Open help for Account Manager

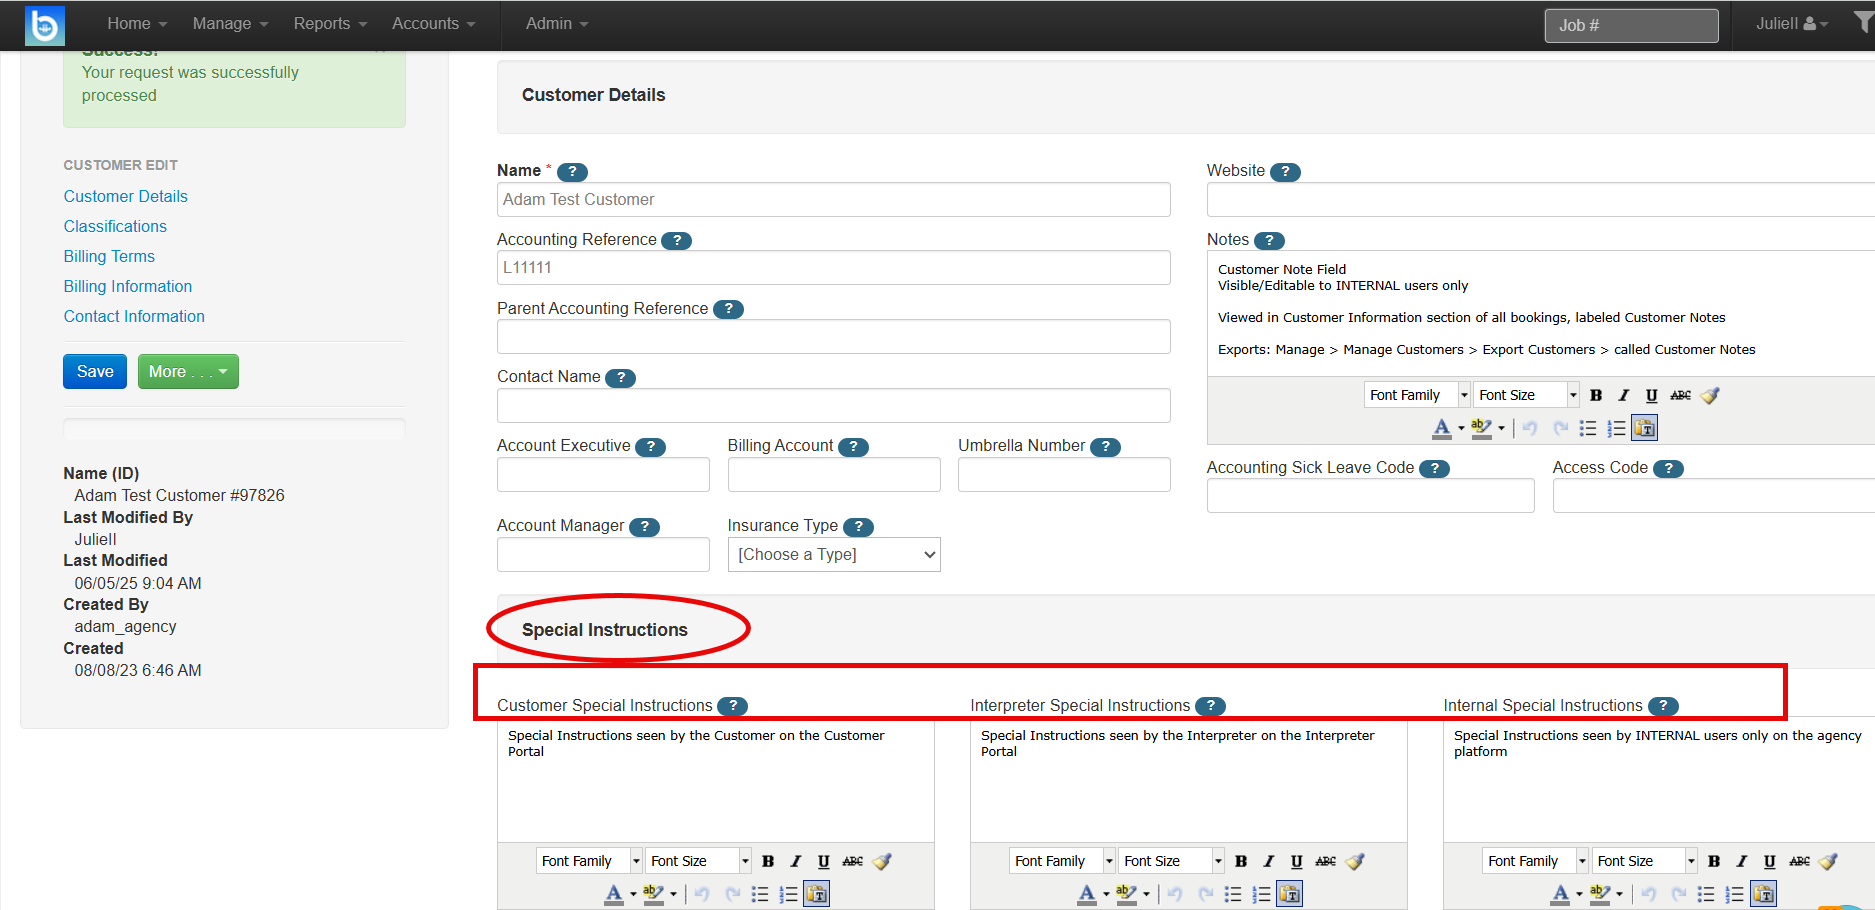click(644, 527)
